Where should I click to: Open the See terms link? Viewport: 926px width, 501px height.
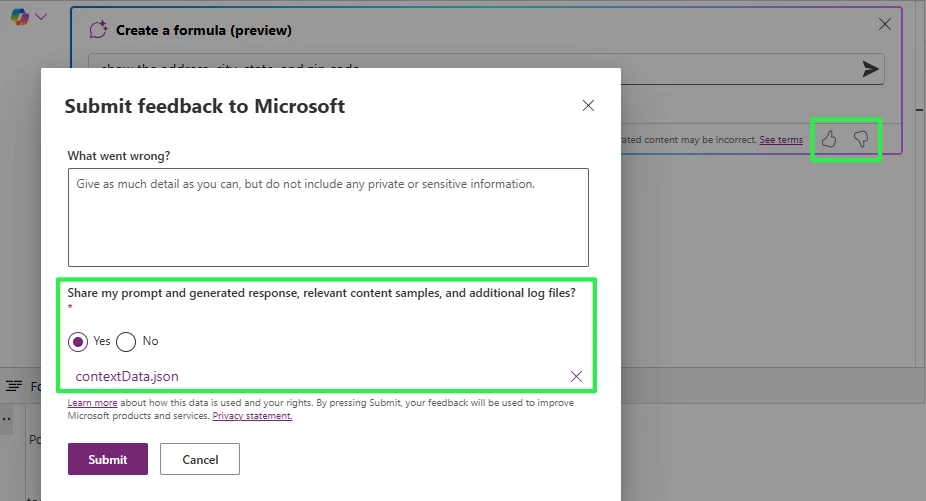tap(780, 140)
